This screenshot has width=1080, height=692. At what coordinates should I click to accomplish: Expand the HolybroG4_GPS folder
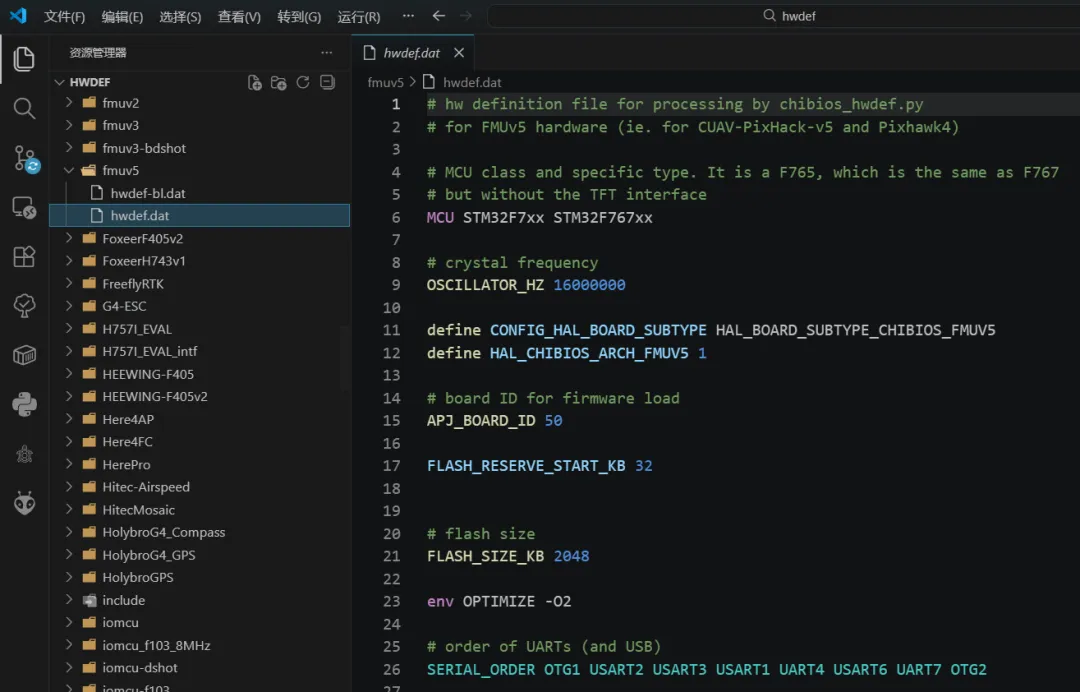[148, 555]
